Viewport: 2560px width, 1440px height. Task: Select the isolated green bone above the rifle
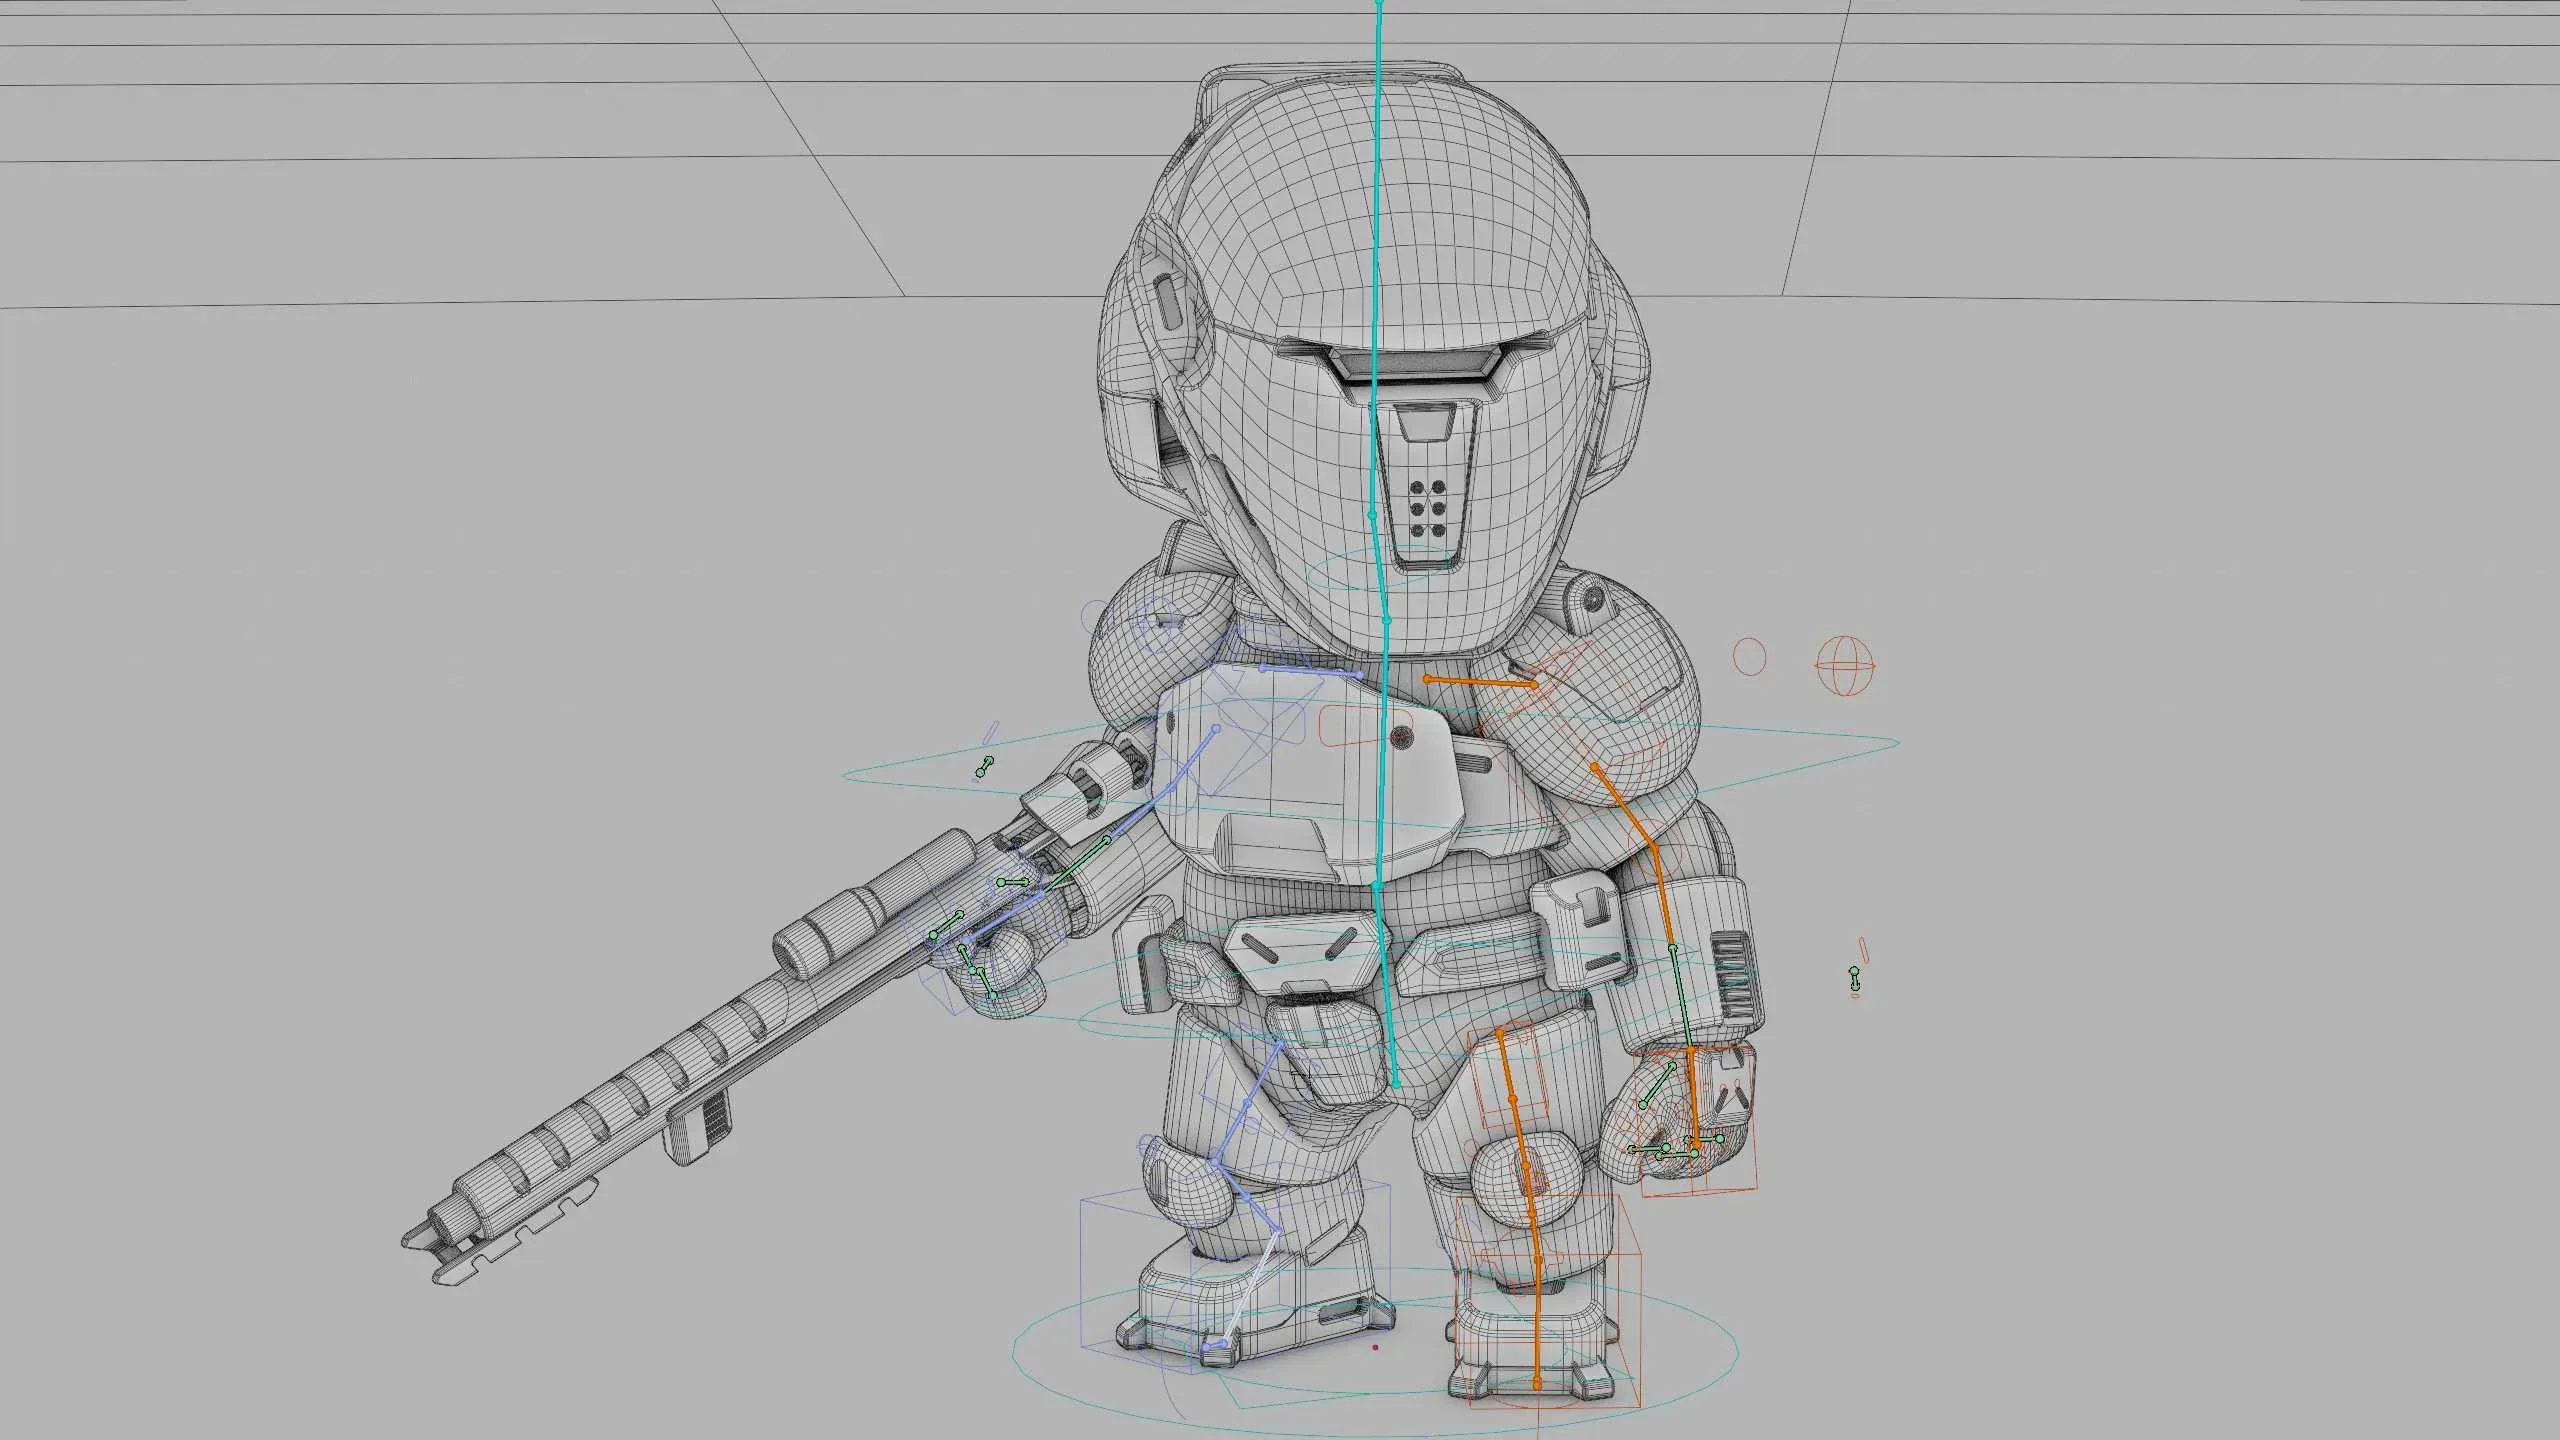pos(984,768)
